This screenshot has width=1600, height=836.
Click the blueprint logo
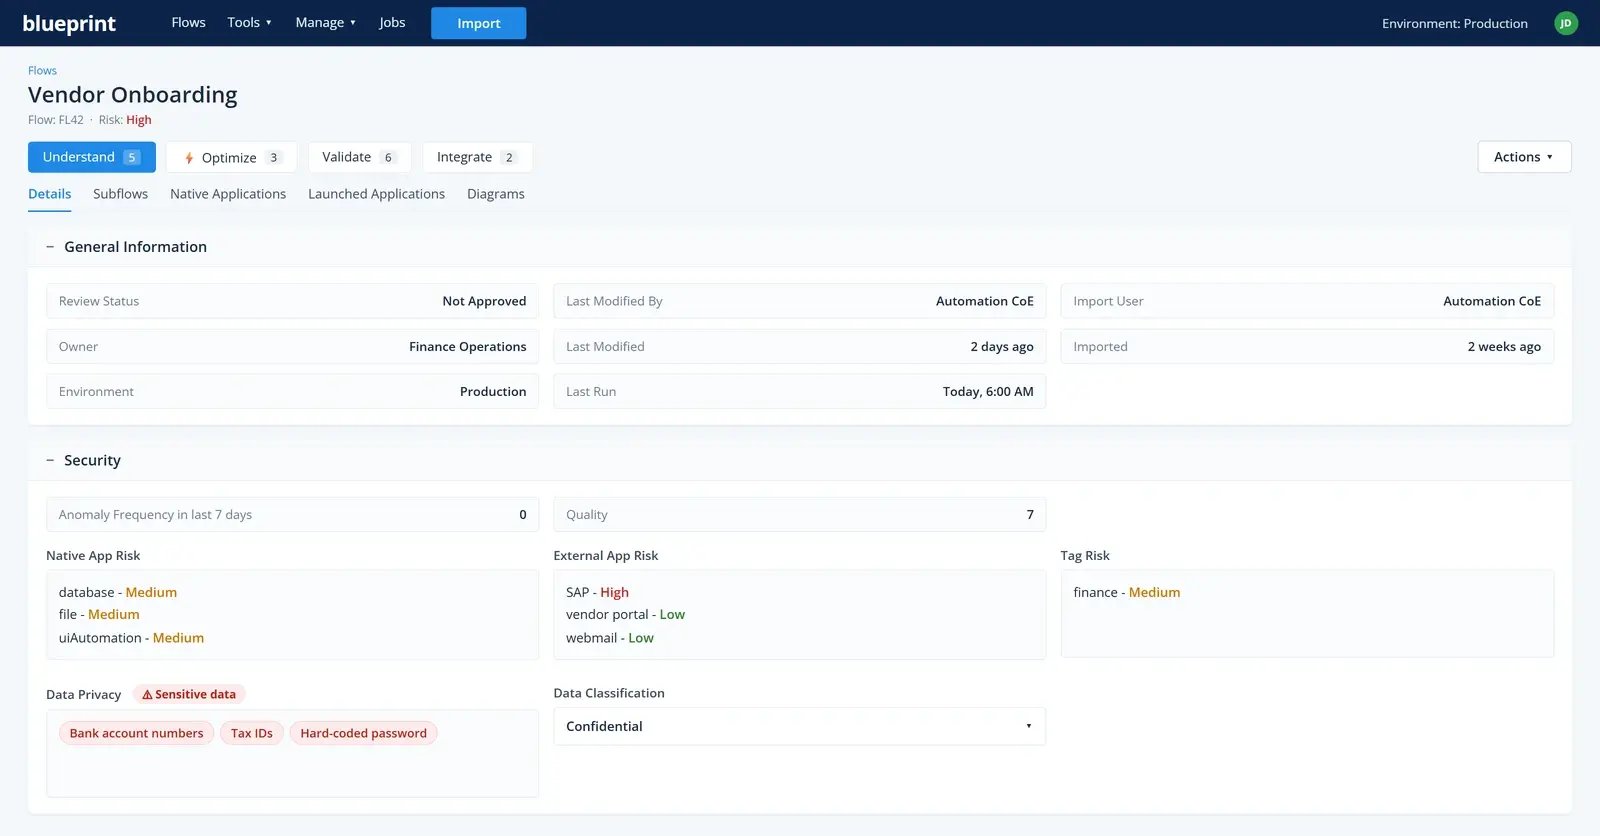click(x=69, y=23)
